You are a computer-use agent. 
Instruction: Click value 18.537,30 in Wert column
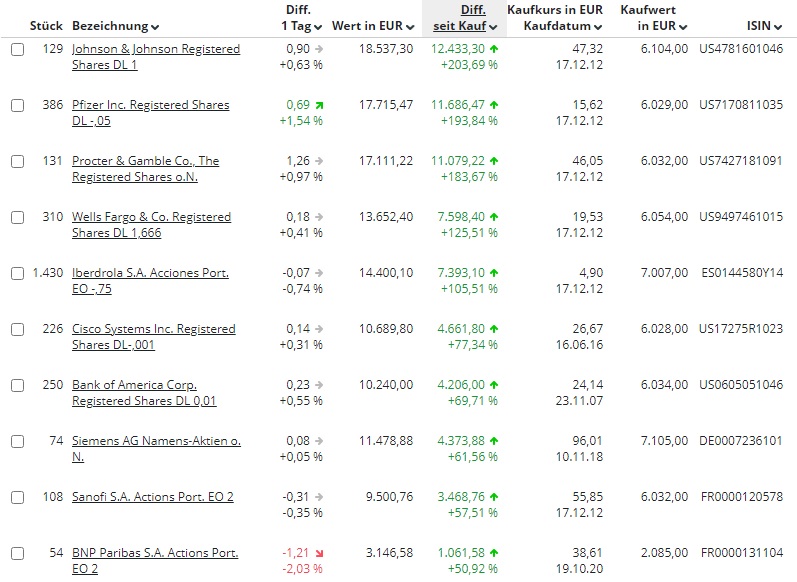tap(386, 49)
